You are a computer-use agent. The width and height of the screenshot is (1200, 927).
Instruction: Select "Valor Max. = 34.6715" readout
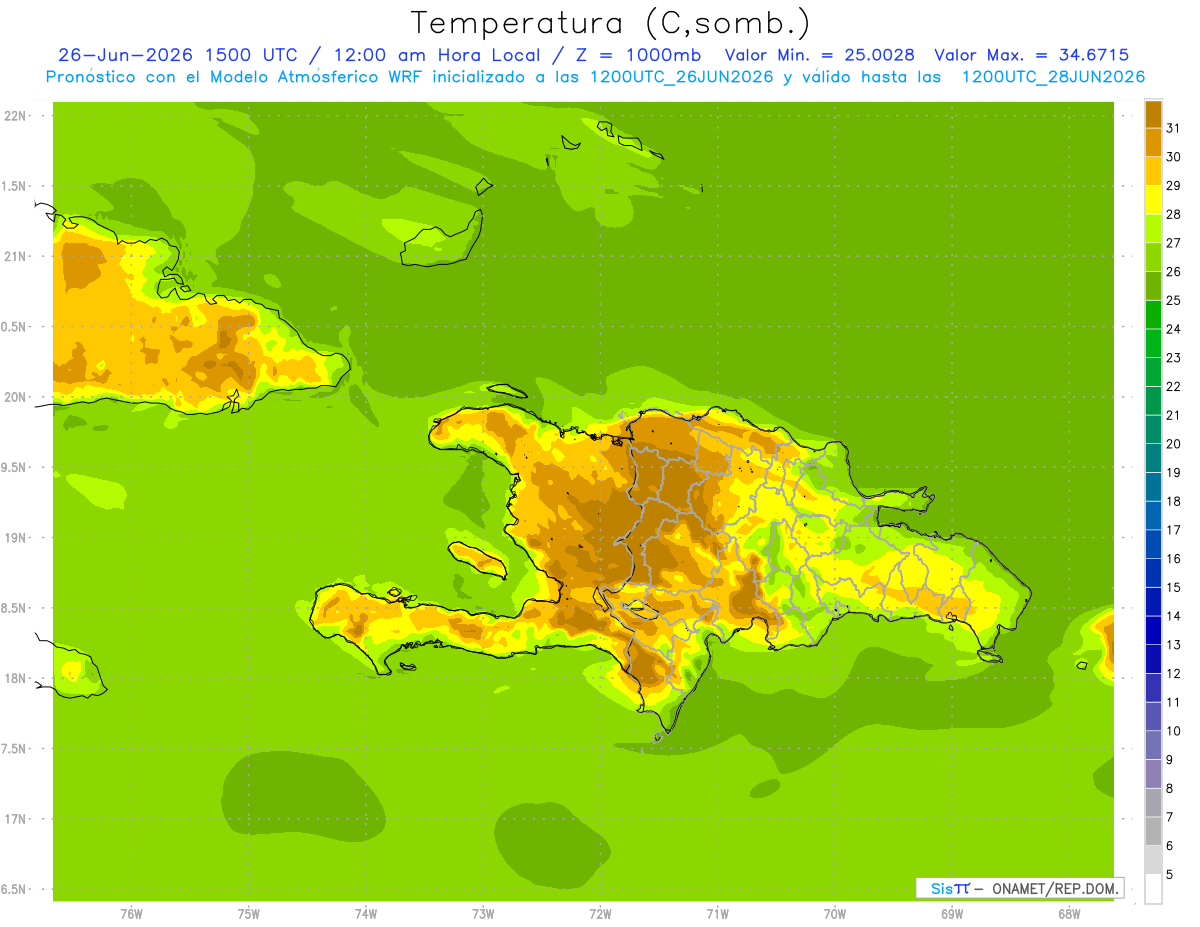coord(1031,55)
